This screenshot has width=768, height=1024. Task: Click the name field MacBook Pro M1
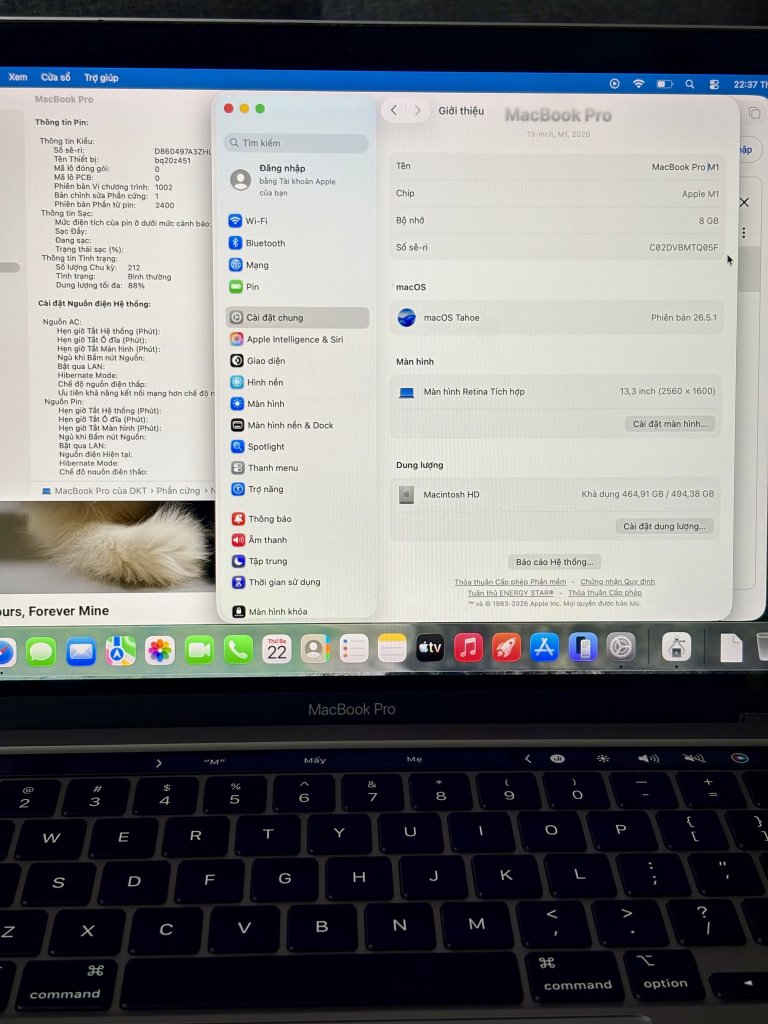685,167
